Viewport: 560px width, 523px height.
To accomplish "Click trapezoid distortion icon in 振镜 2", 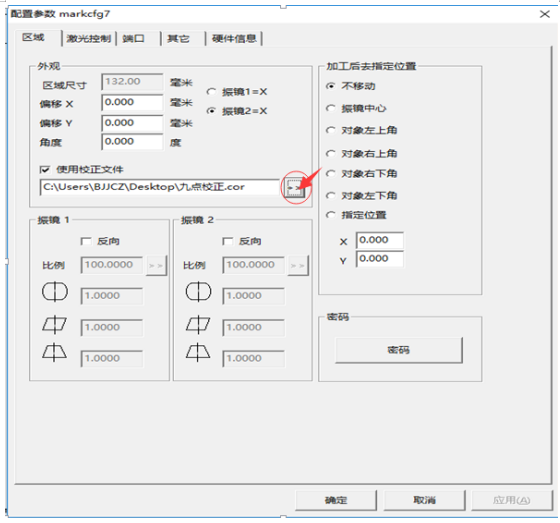I will click(198, 353).
